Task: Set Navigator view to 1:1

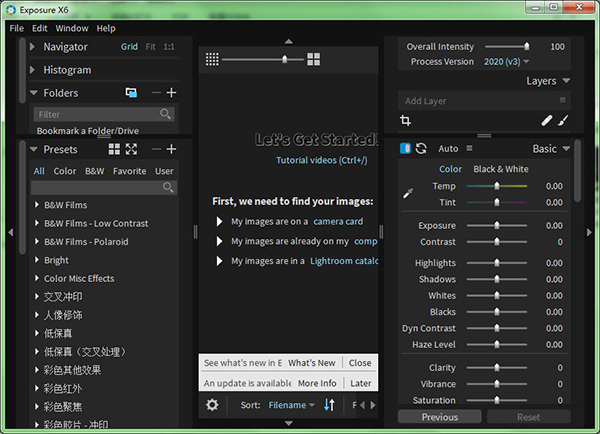Action: click(169, 47)
